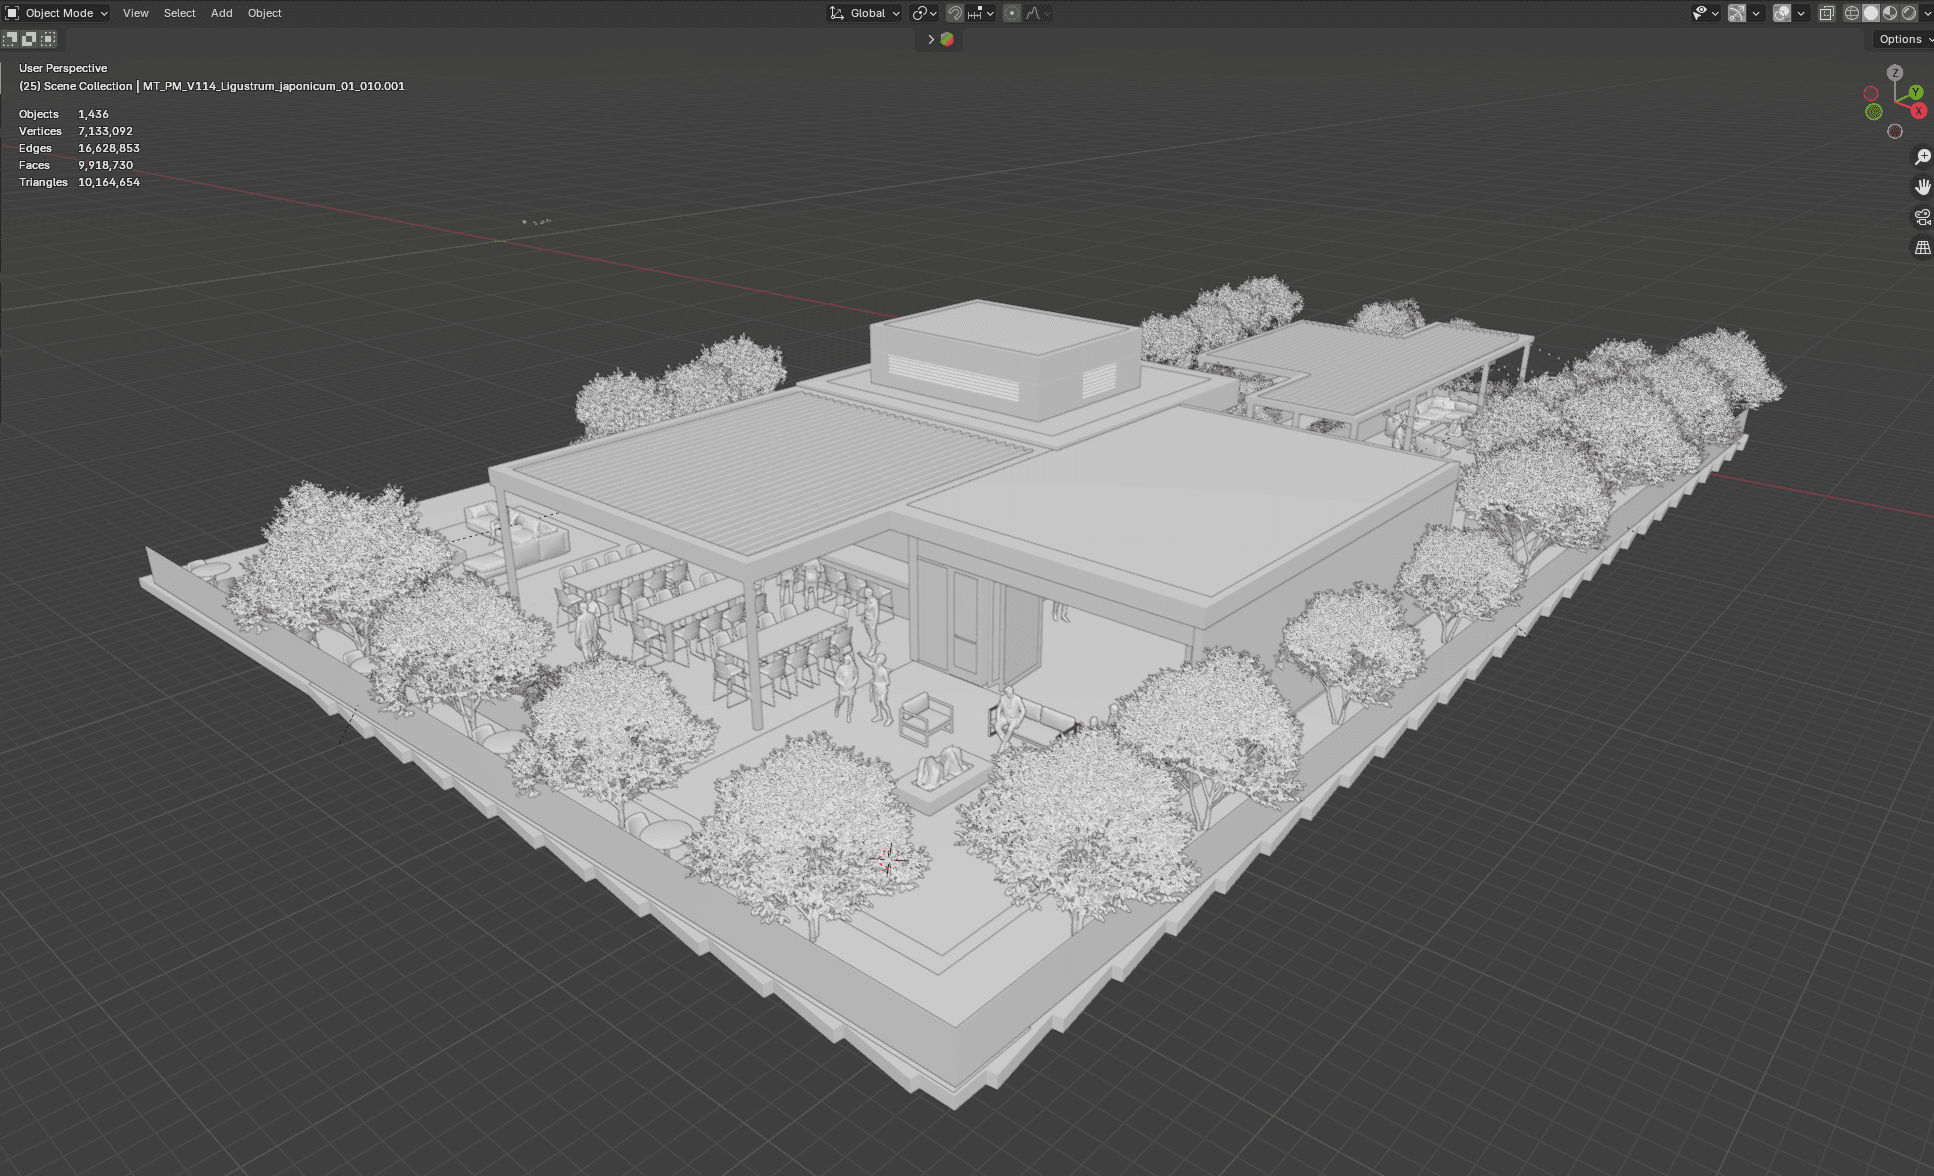
Task: Switch to orthographic grid view icon
Action: tap(1922, 247)
